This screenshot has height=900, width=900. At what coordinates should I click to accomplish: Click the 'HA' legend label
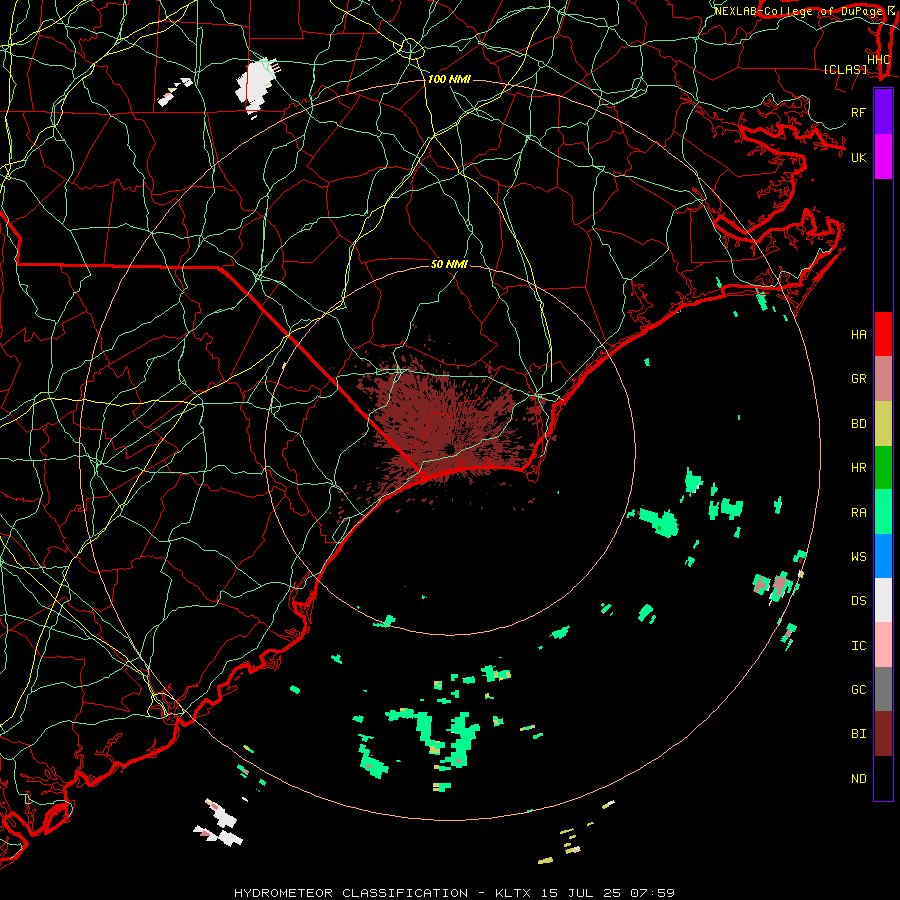pyautogui.click(x=858, y=335)
